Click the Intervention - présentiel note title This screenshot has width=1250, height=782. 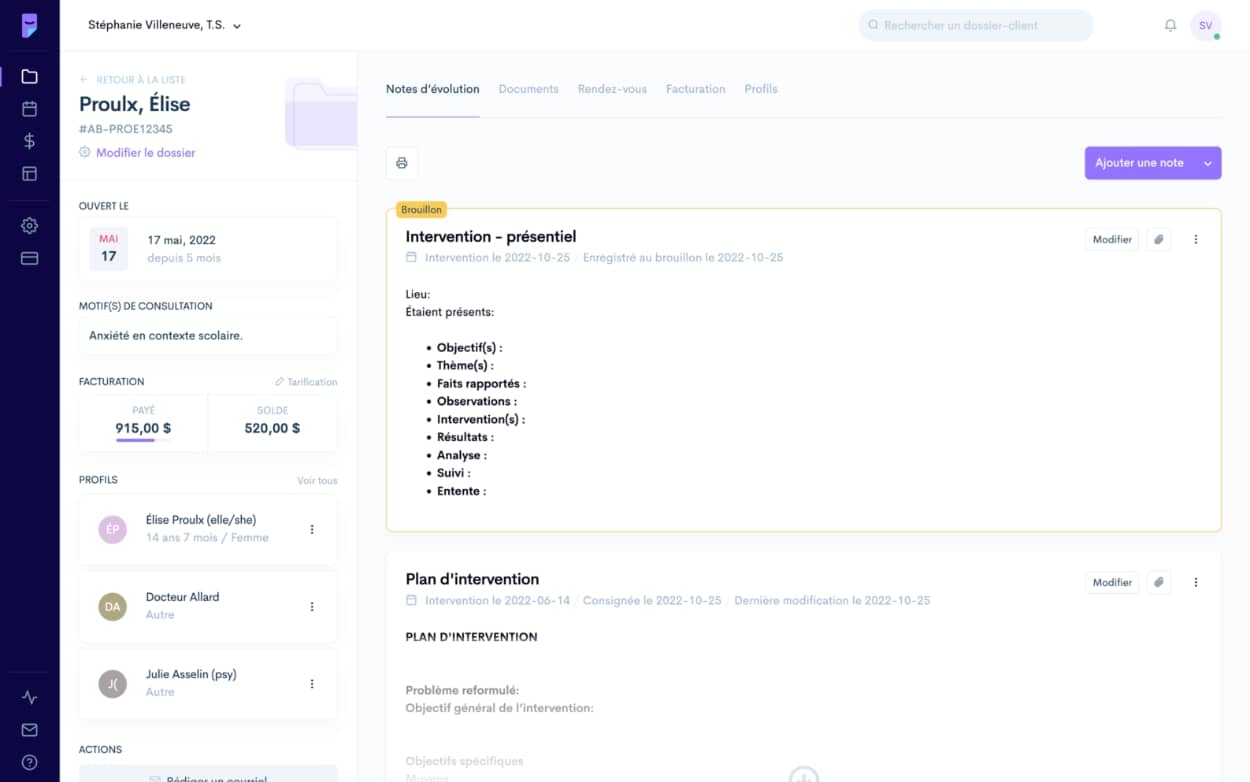point(491,237)
